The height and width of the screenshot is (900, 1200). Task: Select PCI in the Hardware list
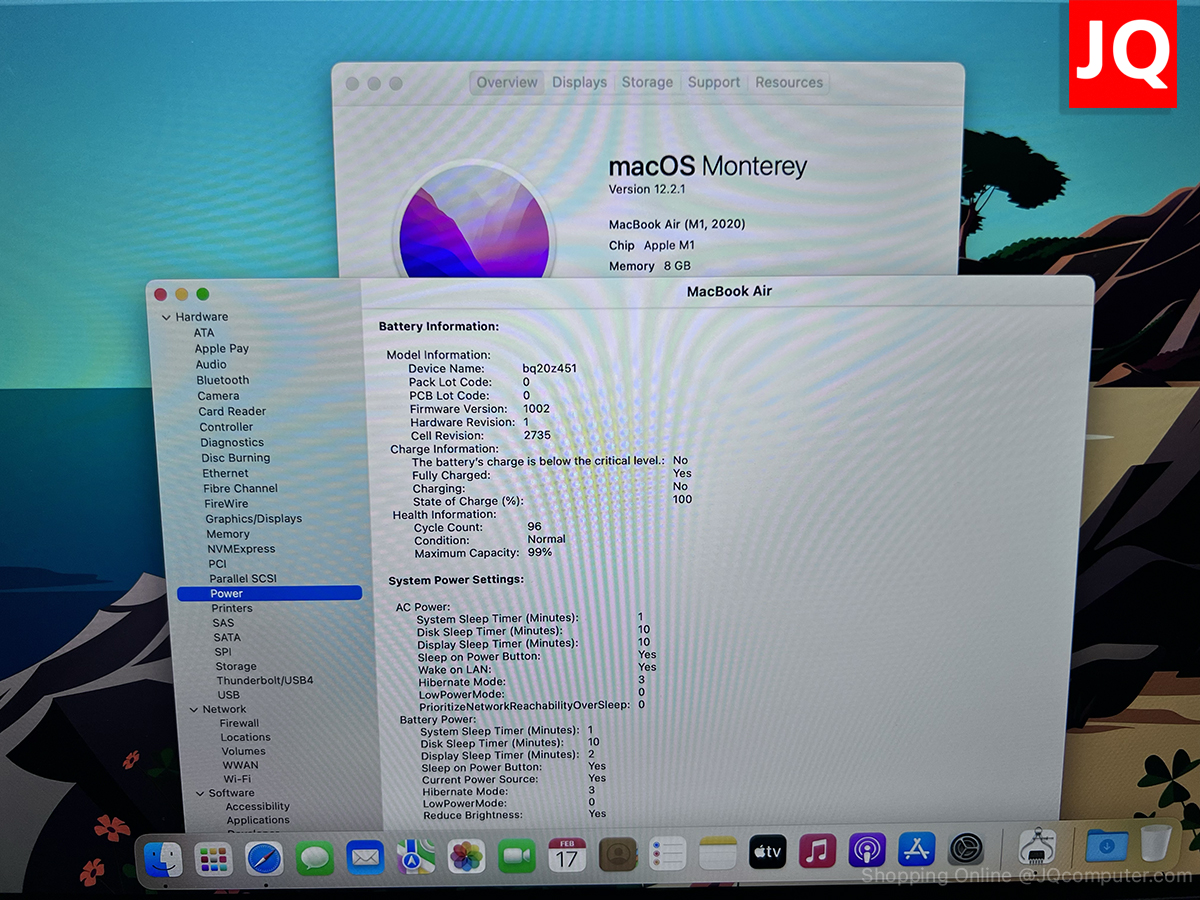coord(218,564)
